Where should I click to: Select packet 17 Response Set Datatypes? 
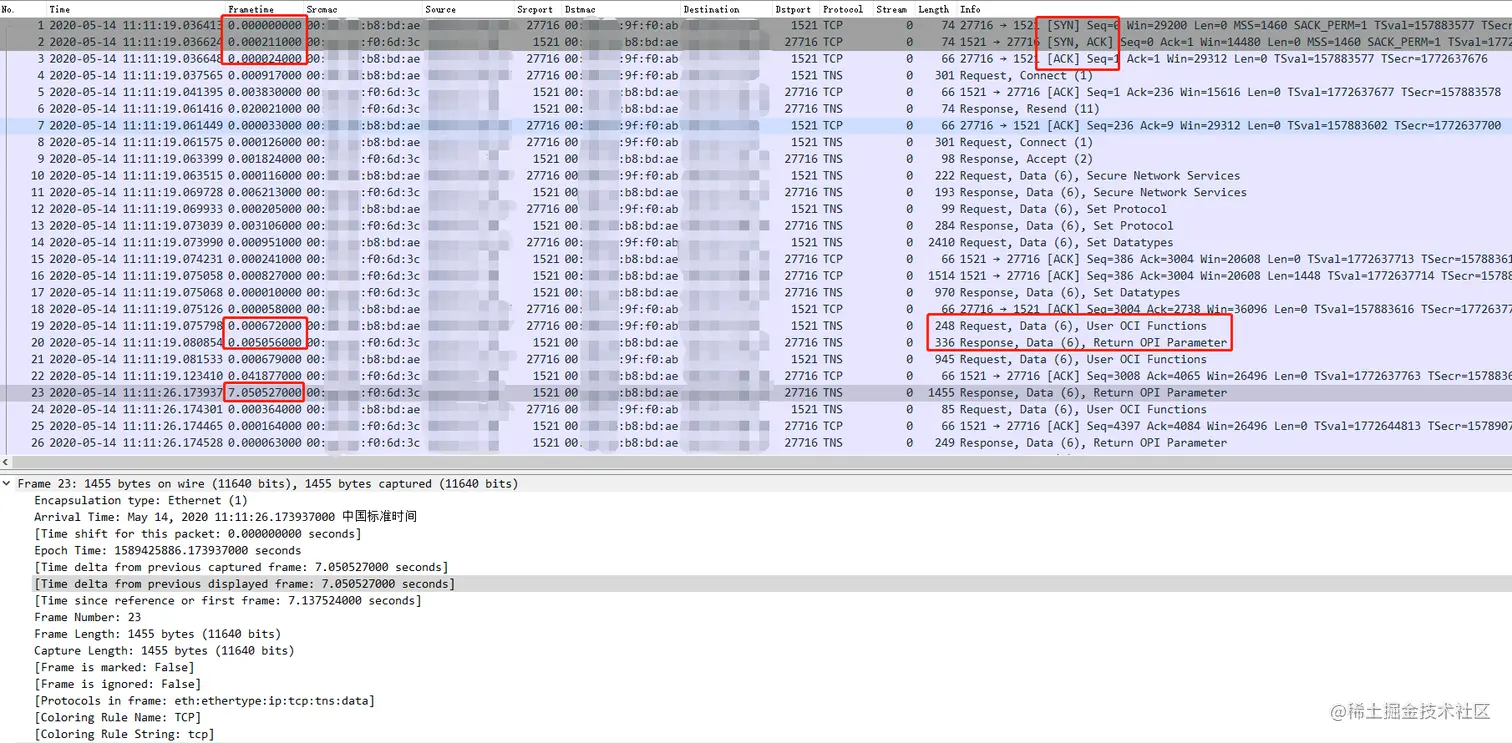click(756, 292)
